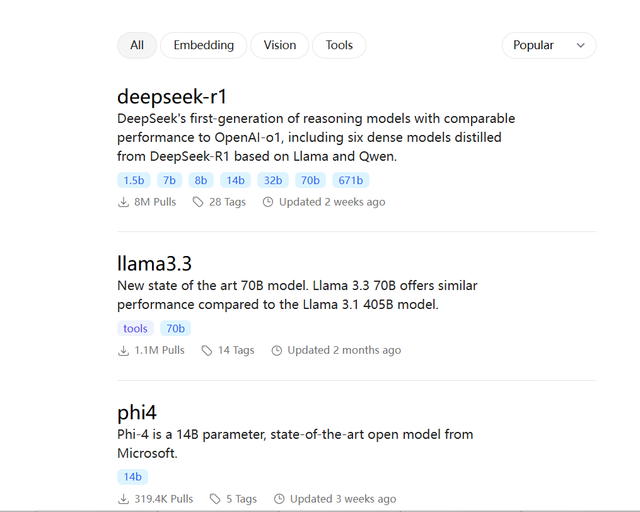
Task: Click tag icon next to 14 Tags
Action: click(x=207, y=351)
